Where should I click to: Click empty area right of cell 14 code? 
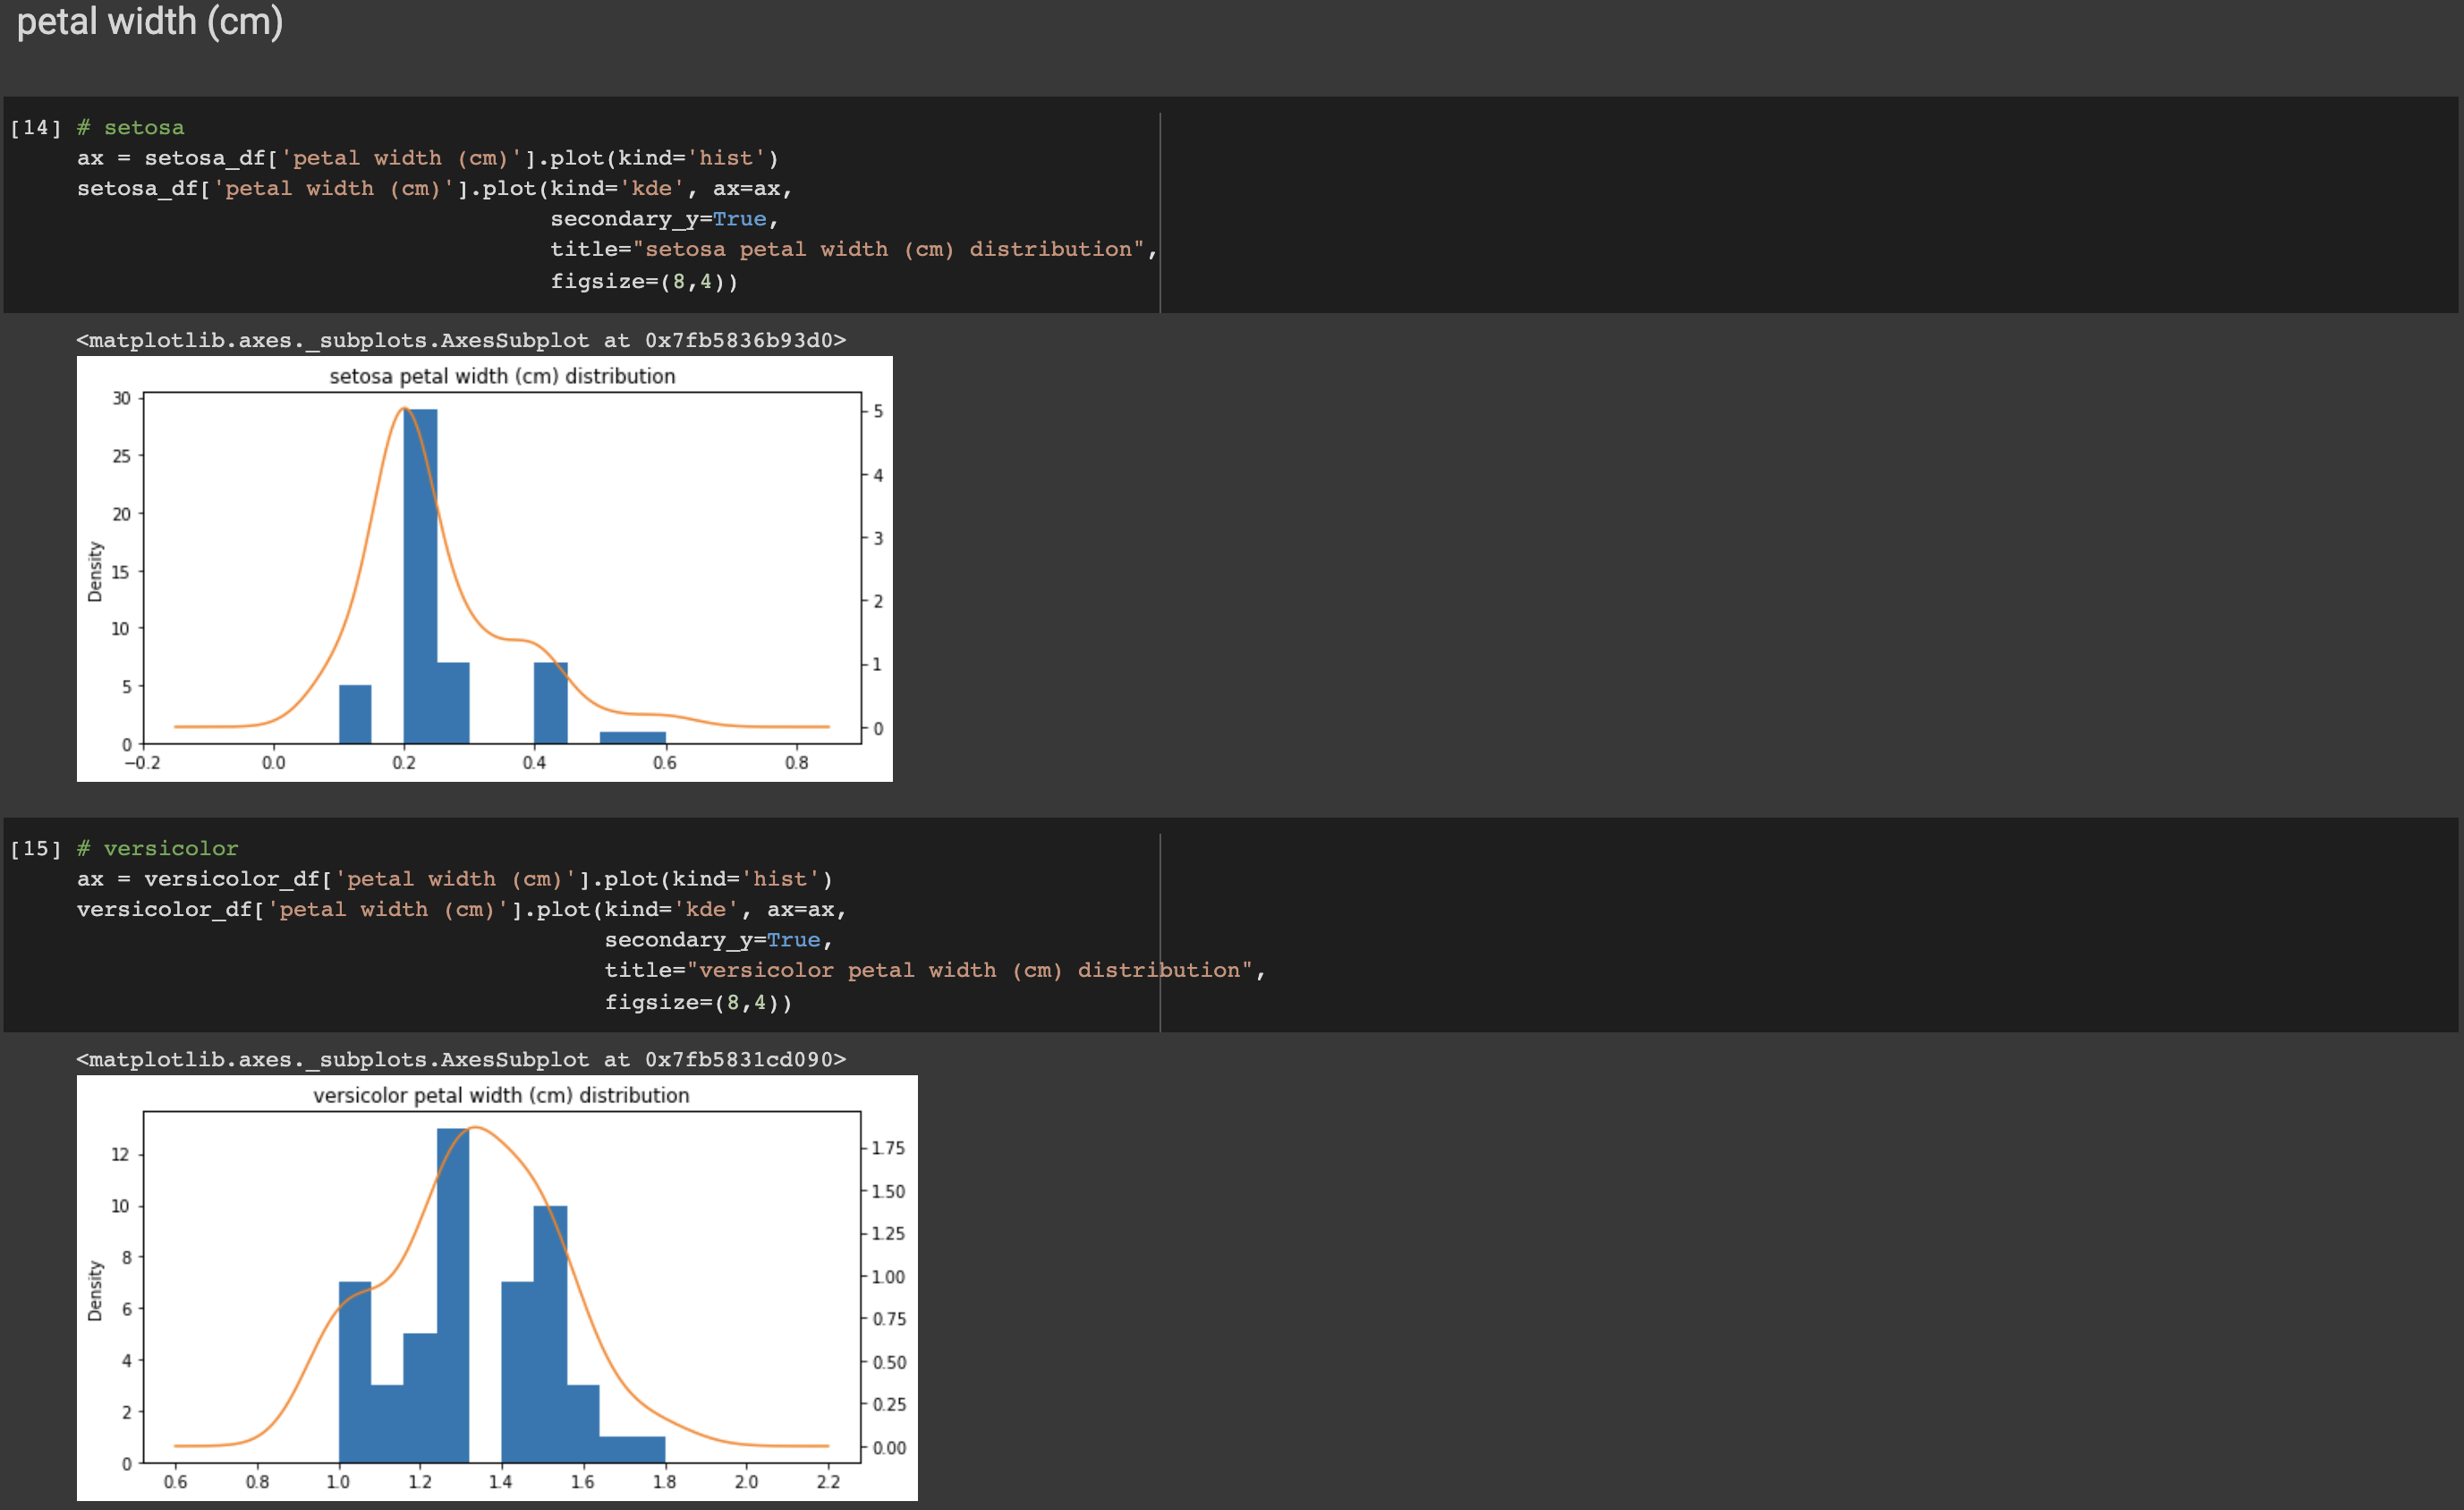(x=1800, y=205)
